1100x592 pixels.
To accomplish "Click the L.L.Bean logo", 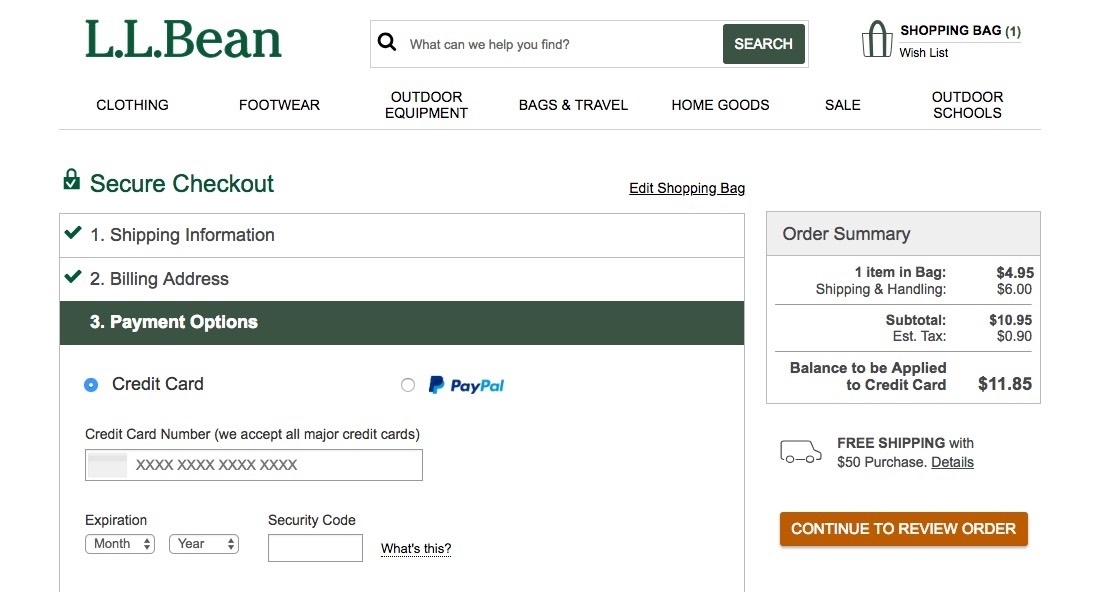I will 183,40.
